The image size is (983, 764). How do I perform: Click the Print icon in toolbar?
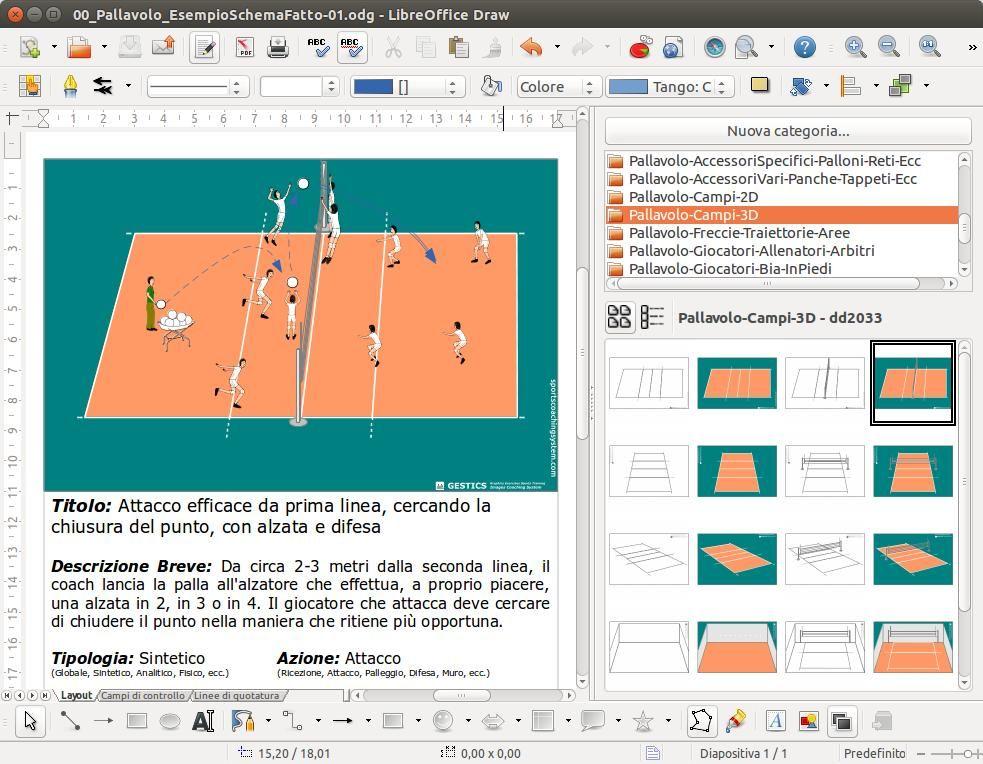click(278, 47)
